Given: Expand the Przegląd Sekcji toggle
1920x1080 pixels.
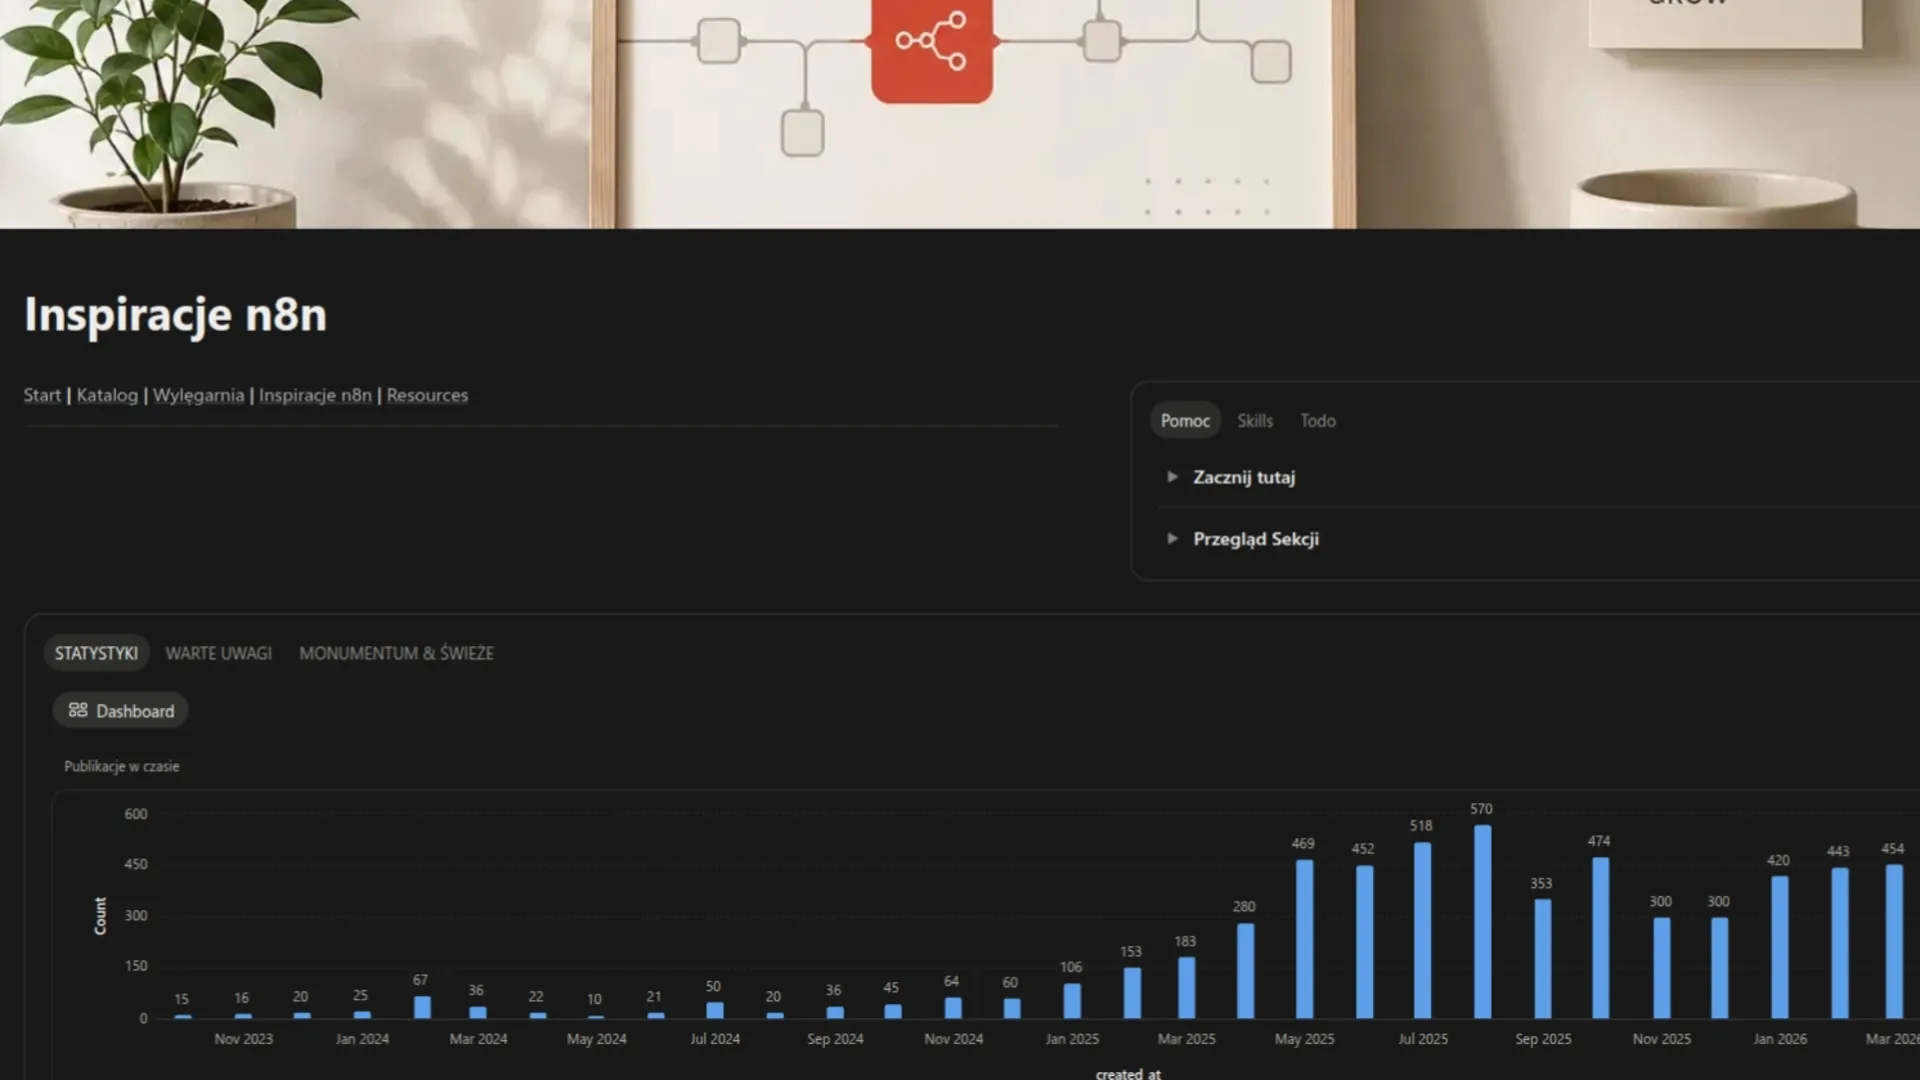Looking at the screenshot, I should click(x=1172, y=539).
